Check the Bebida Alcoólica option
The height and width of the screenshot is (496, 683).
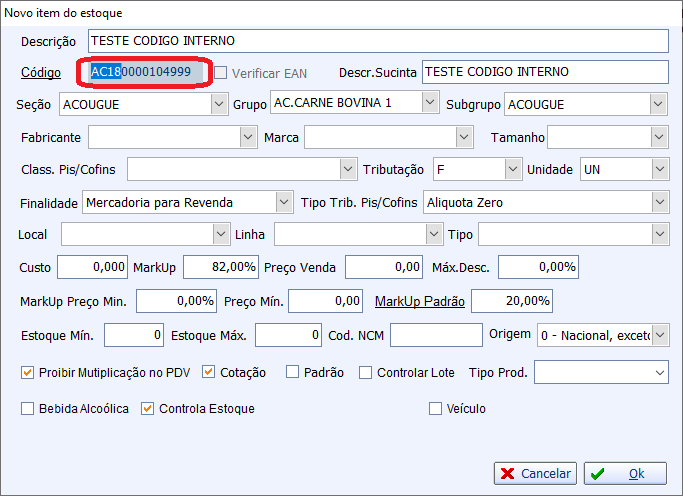point(28,408)
